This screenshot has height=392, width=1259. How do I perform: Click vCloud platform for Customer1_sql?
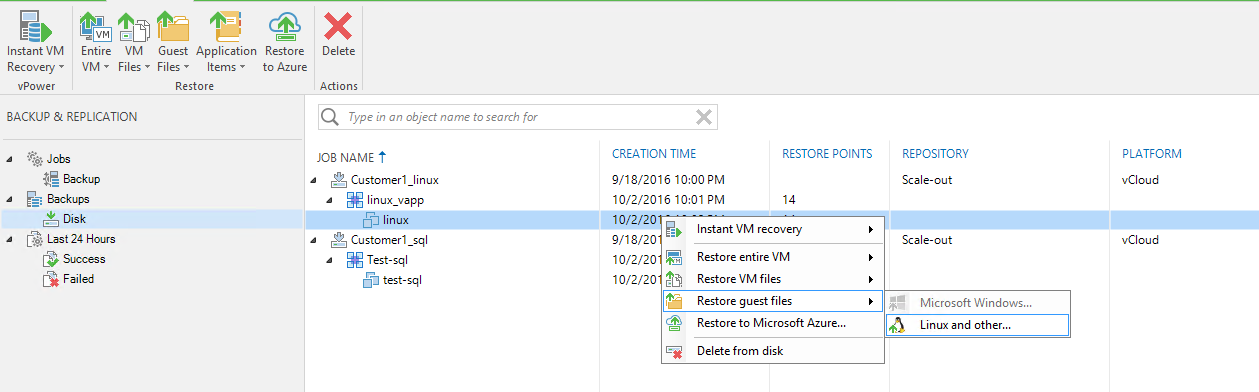coord(1141,240)
